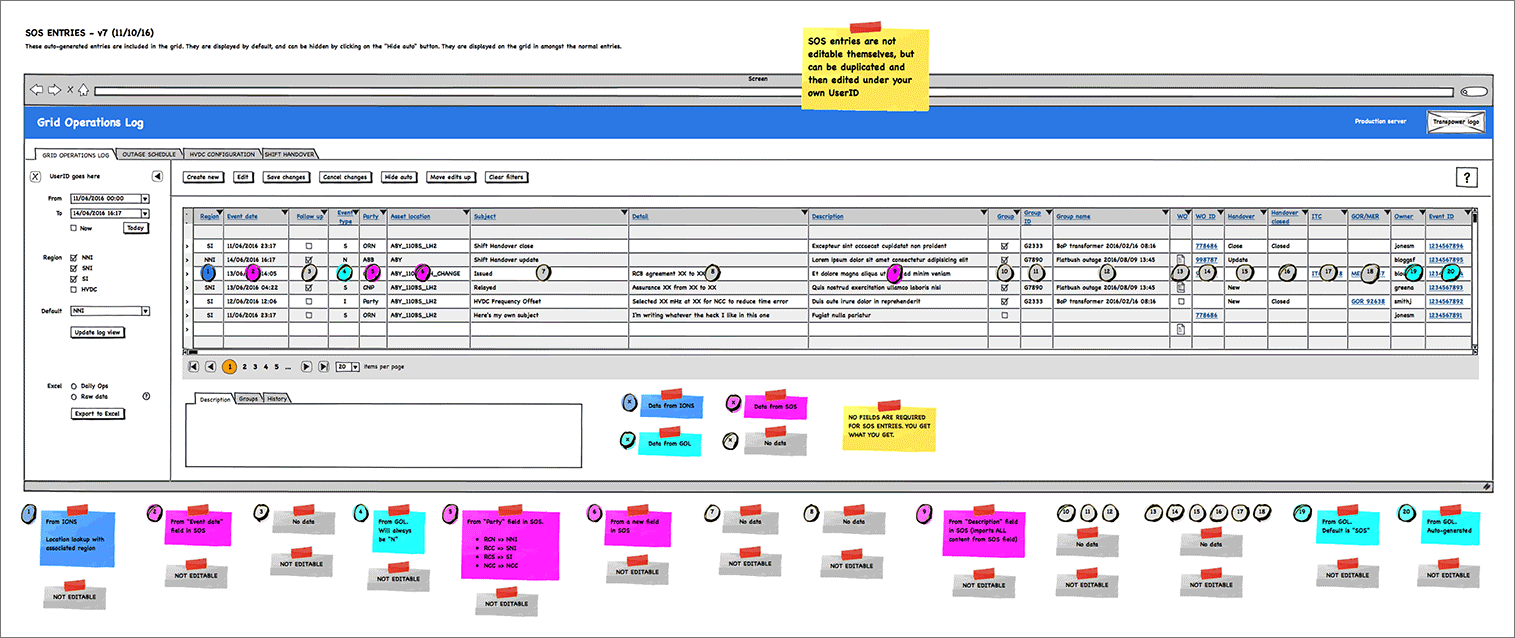
Task: Expand the Default region dropdown
Action: (x=145, y=311)
